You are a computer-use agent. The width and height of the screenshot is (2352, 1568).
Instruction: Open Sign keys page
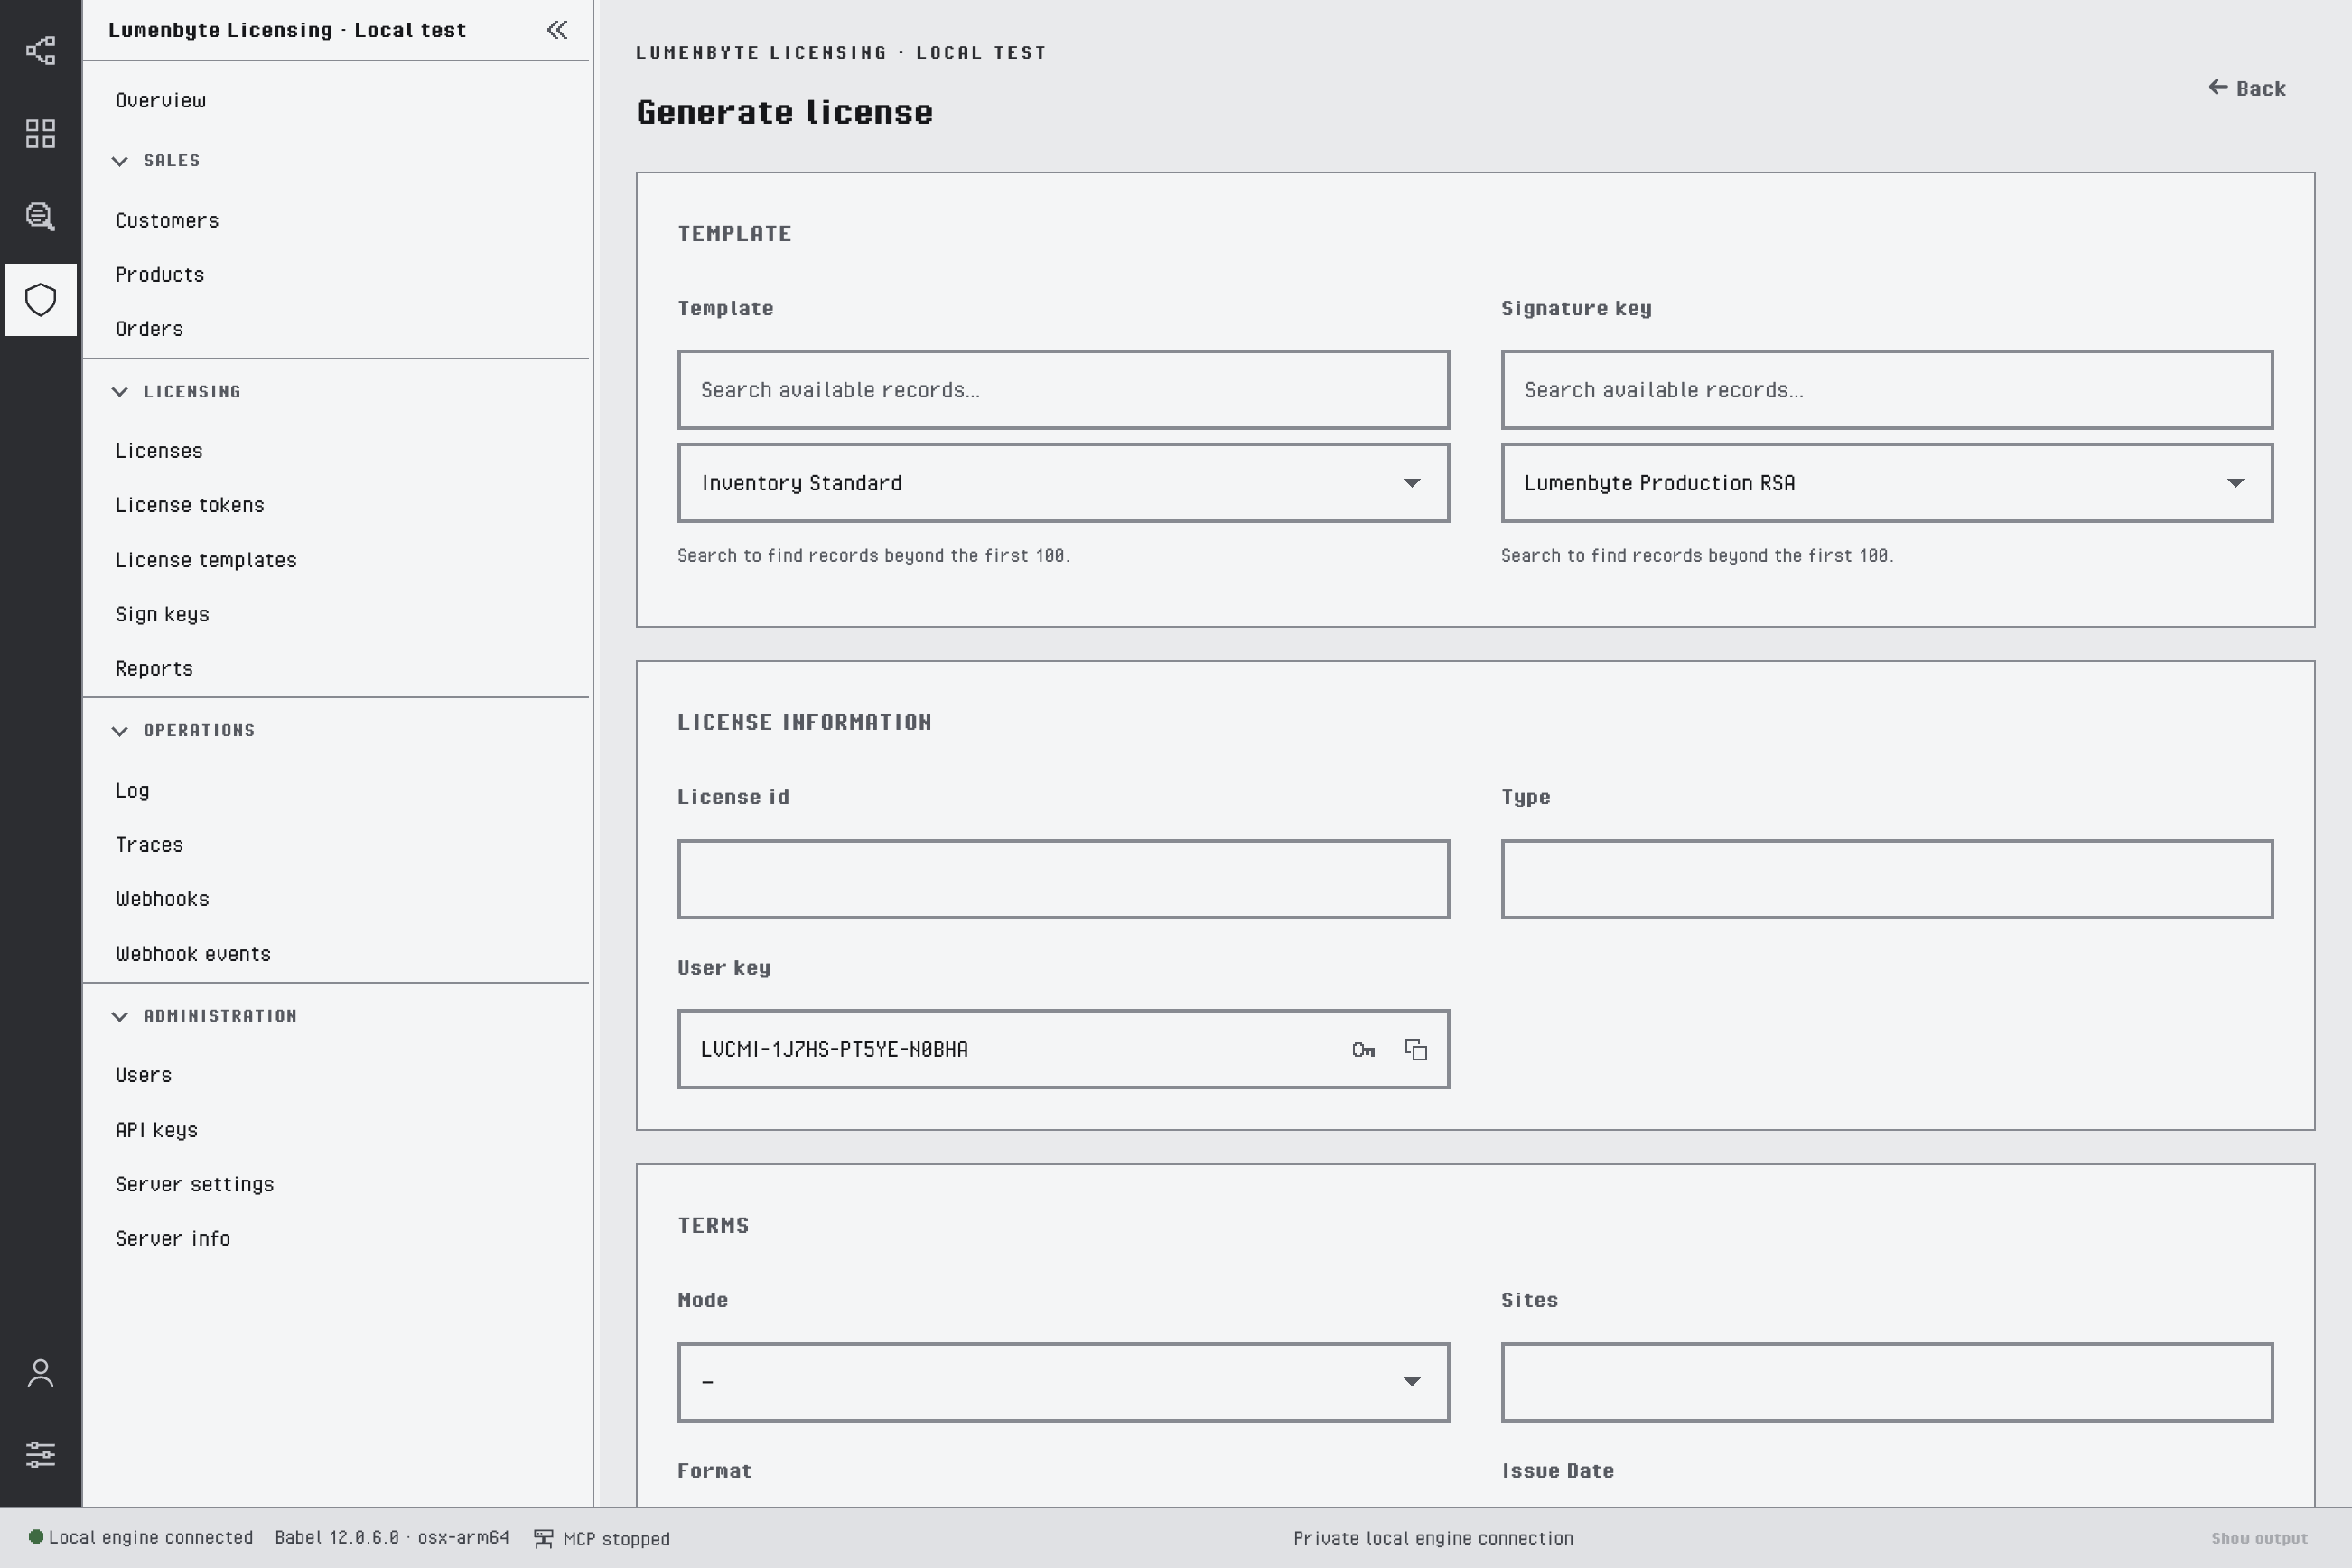162,614
